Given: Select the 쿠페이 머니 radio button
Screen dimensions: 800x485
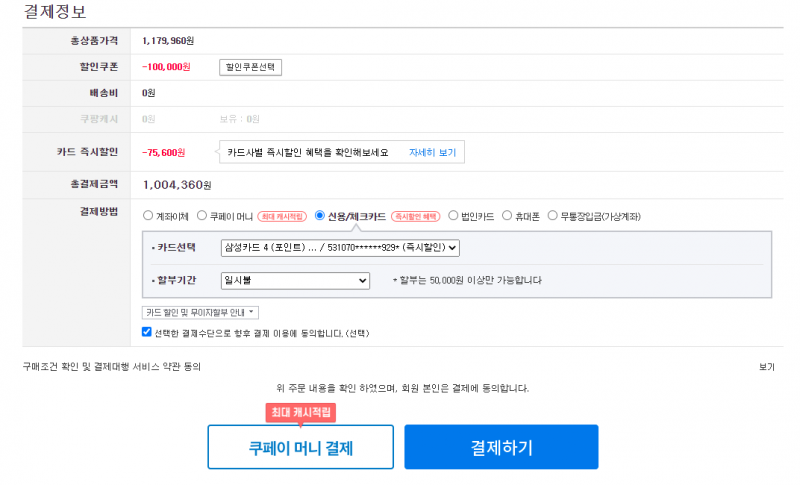Looking at the screenshot, I should 202,216.
